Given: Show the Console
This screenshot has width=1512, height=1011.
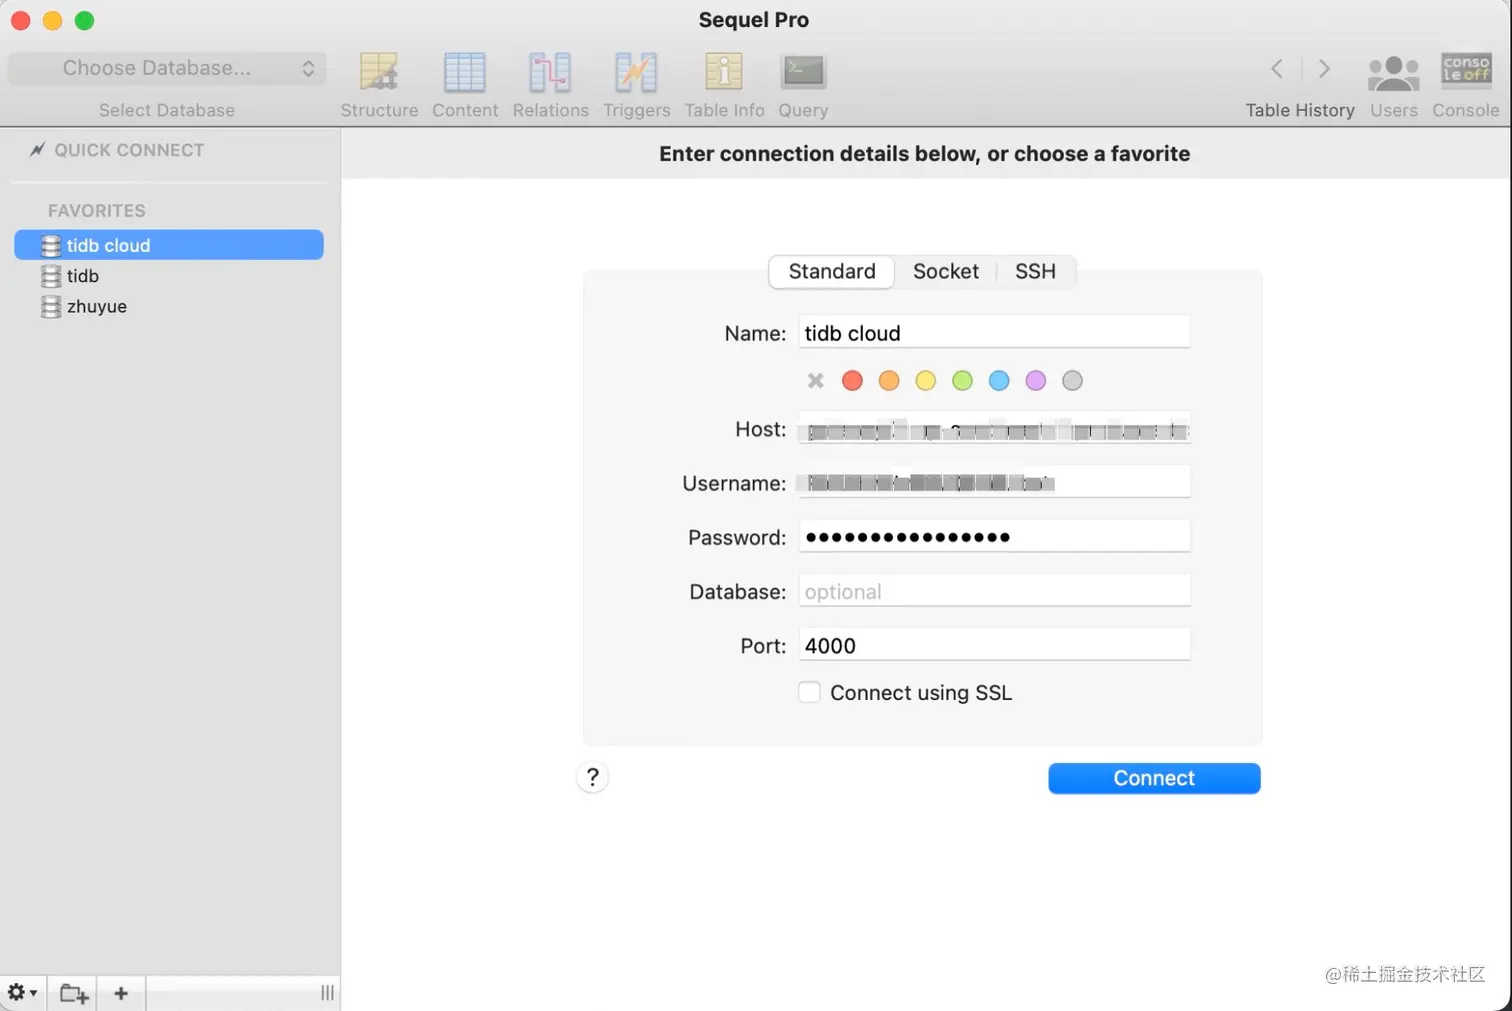Looking at the screenshot, I should click(x=1466, y=85).
